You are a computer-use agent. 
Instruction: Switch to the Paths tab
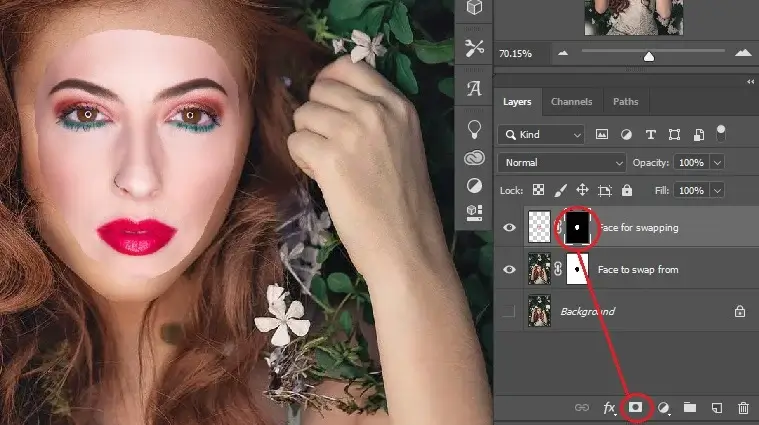[625, 102]
